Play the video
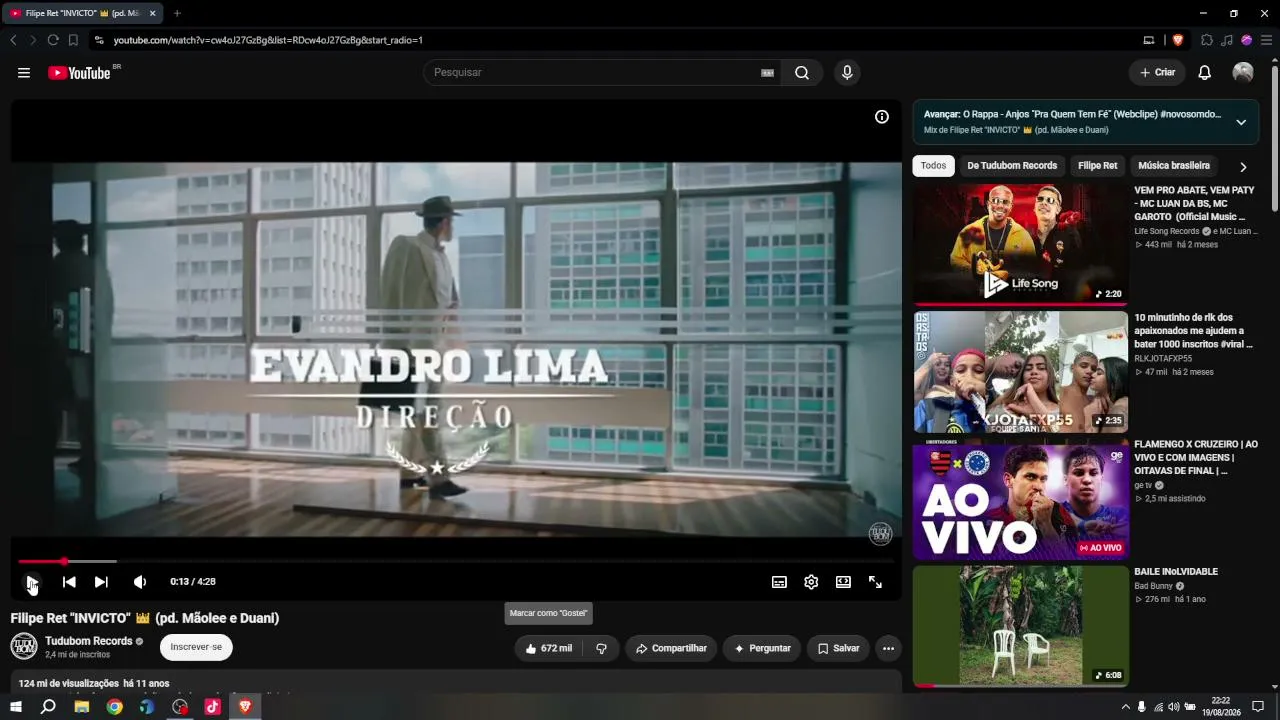The image size is (1280, 720). point(33,582)
